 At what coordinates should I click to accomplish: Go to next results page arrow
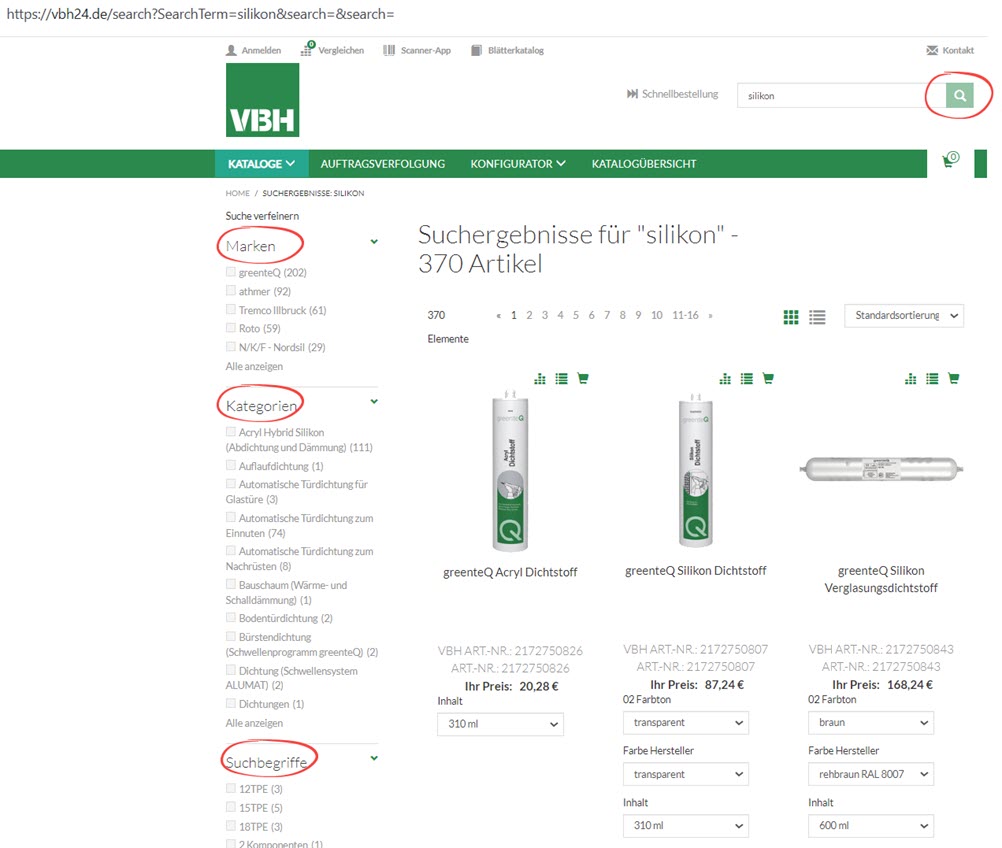710,316
